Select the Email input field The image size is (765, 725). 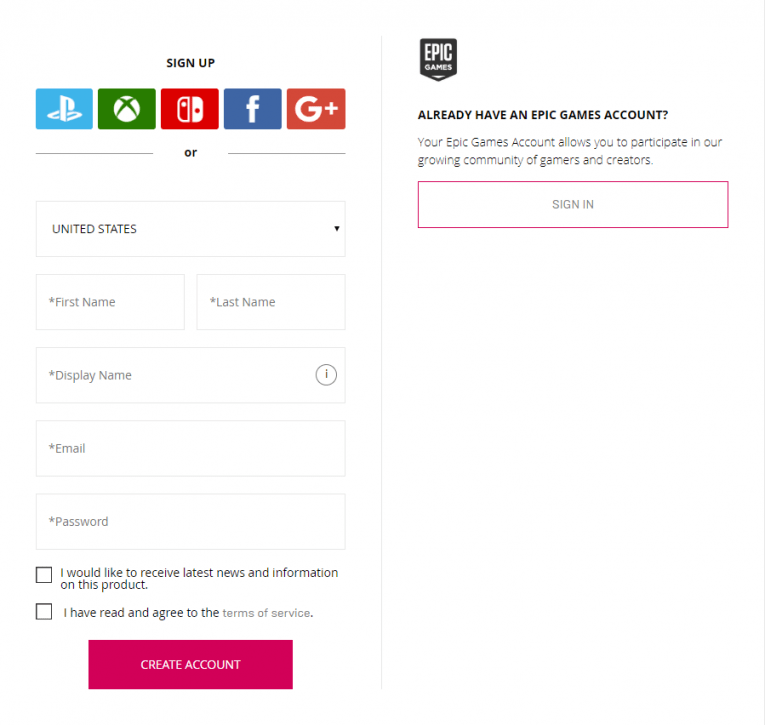point(190,448)
